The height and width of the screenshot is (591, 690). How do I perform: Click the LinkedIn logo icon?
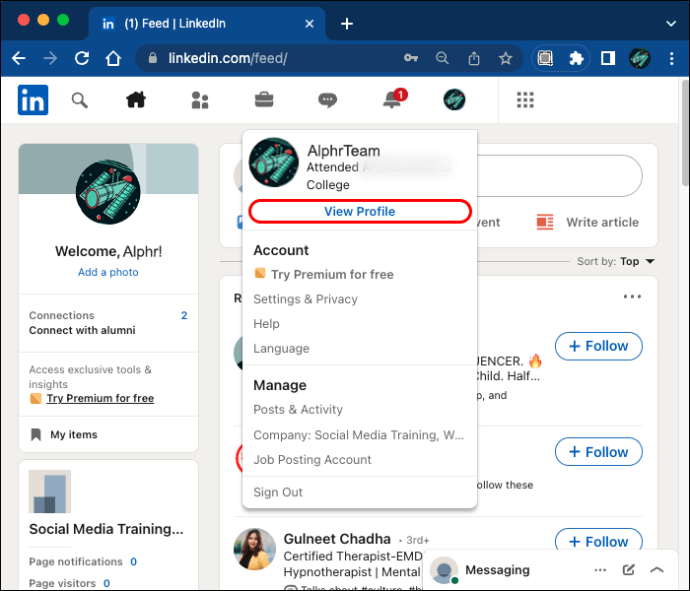(33, 100)
